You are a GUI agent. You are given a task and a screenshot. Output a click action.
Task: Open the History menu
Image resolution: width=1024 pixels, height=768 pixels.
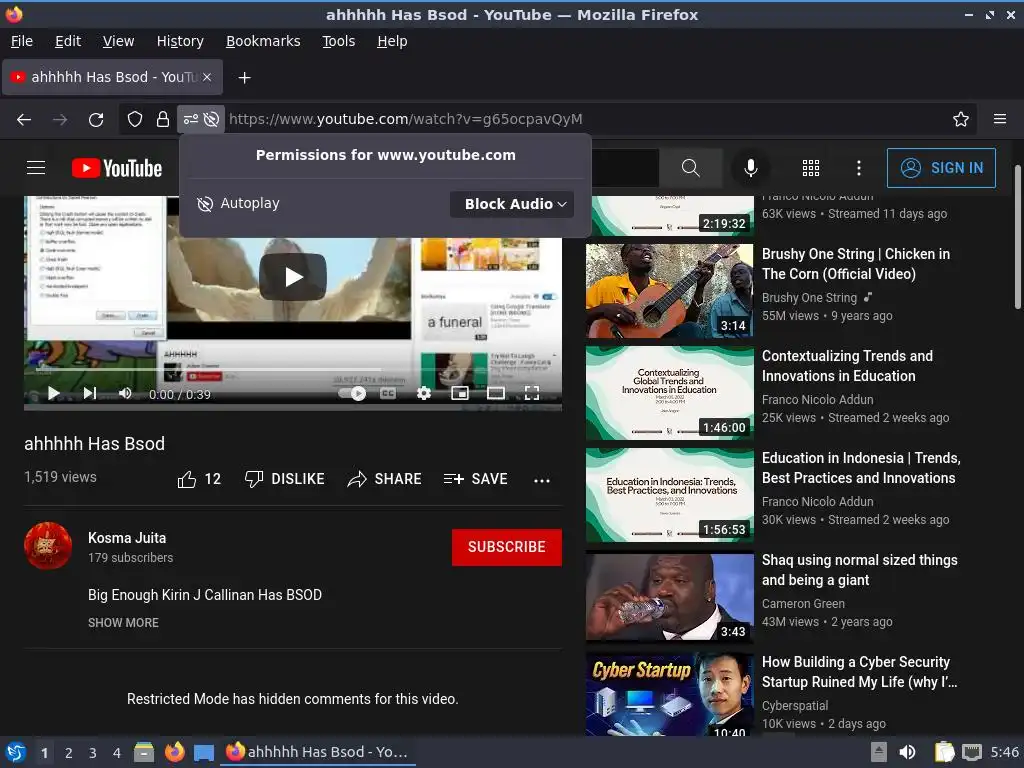(180, 41)
